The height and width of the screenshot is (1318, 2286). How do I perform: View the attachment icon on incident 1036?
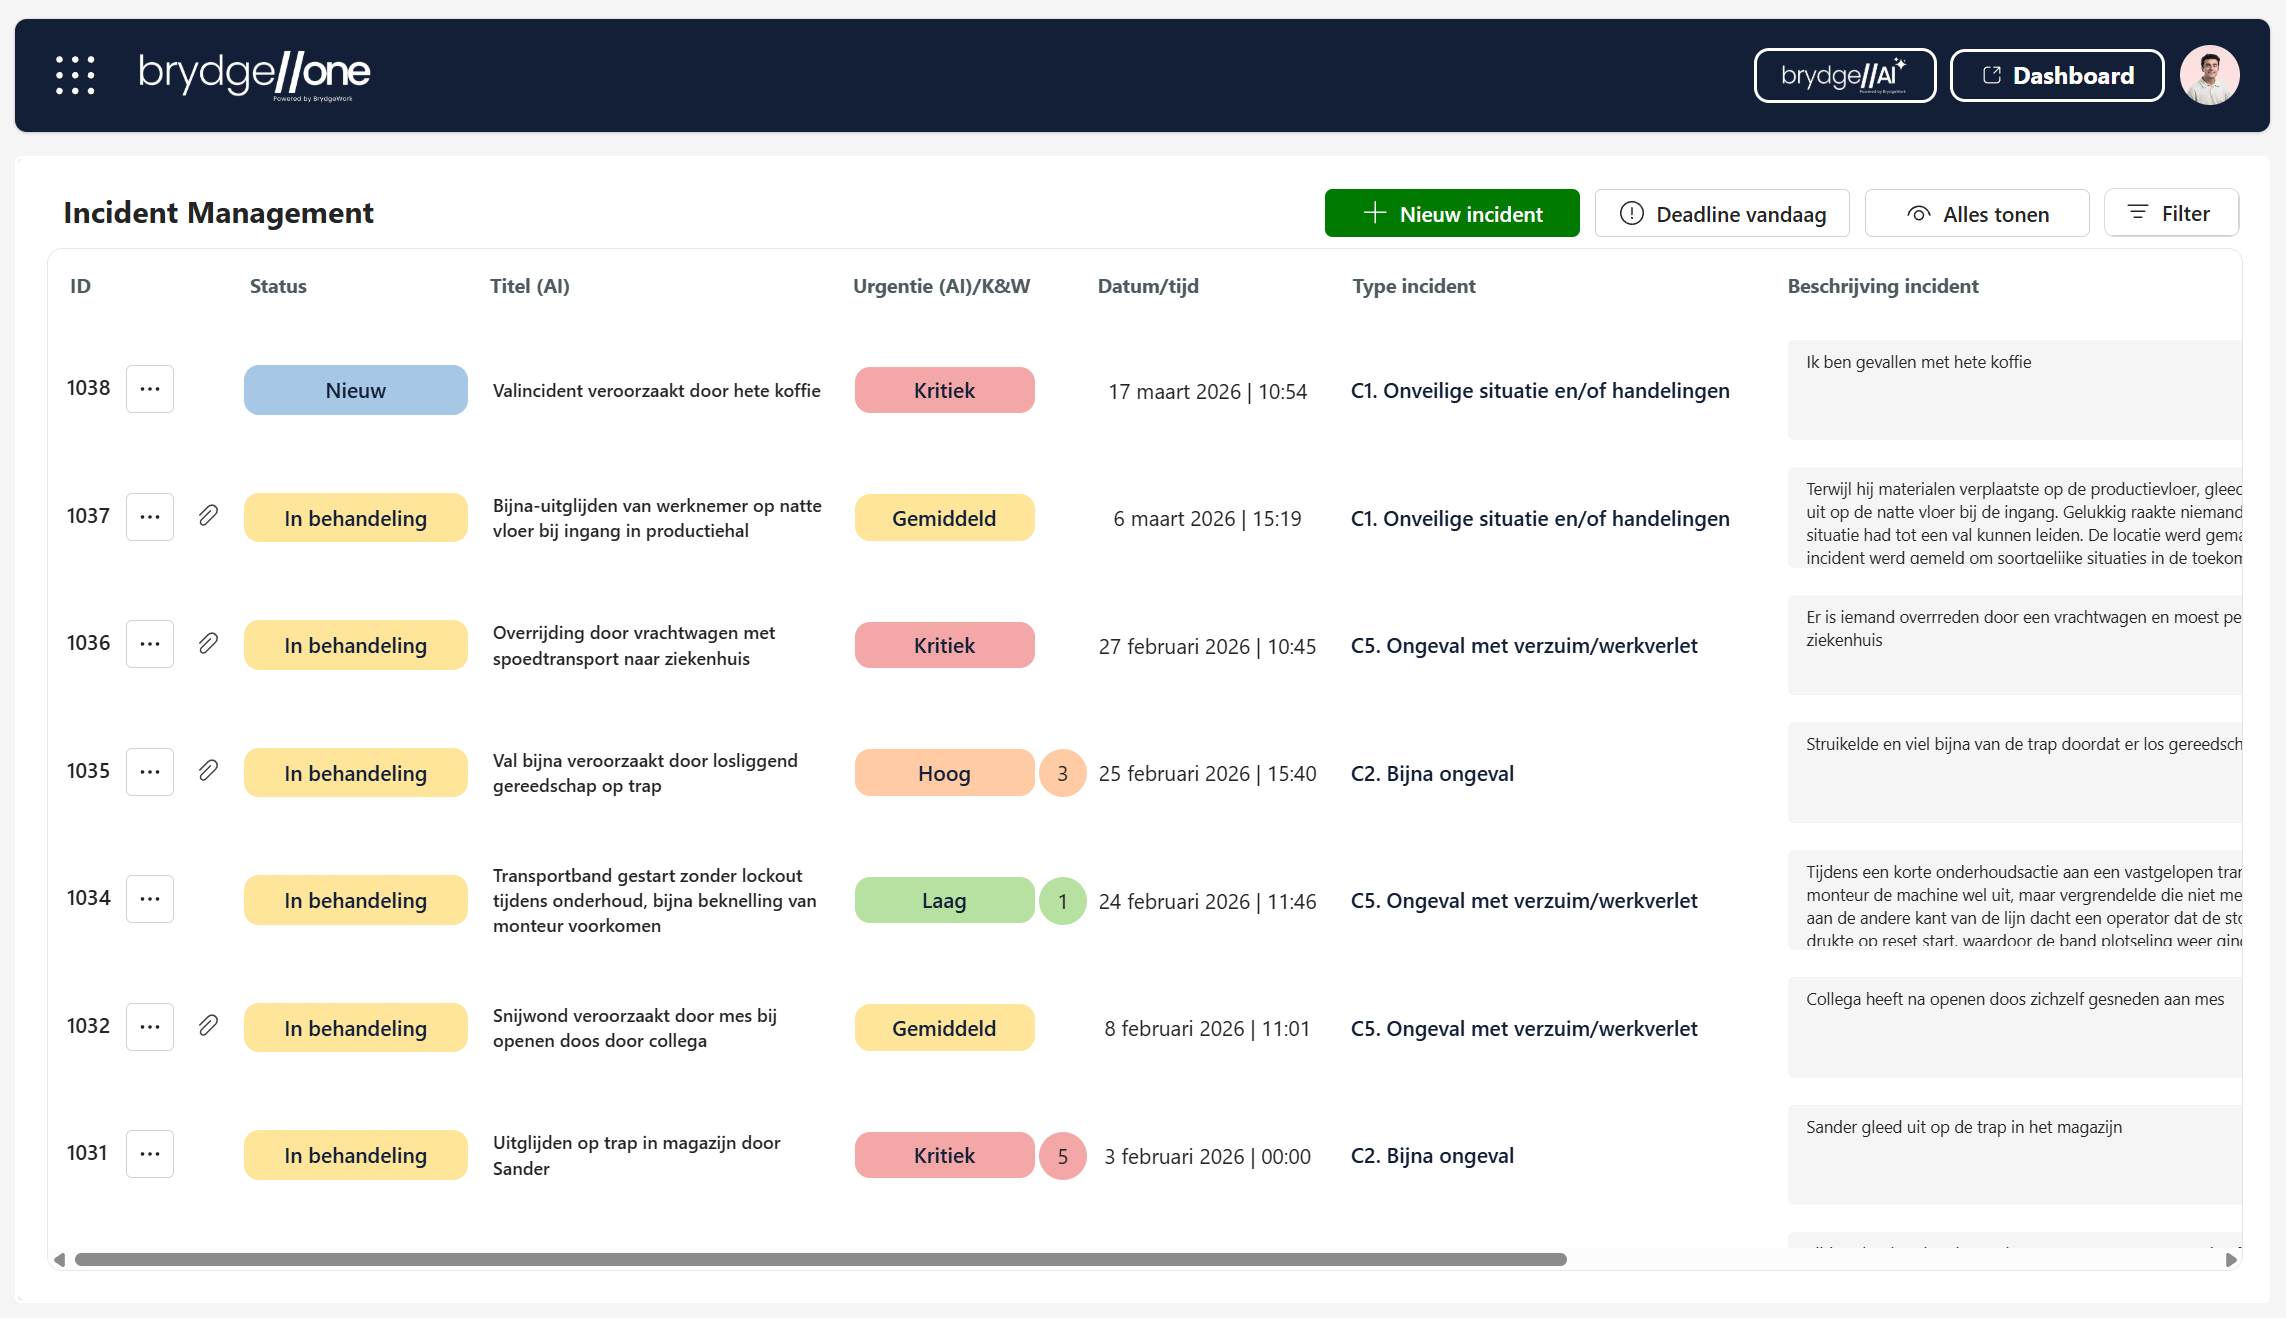coord(208,644)
